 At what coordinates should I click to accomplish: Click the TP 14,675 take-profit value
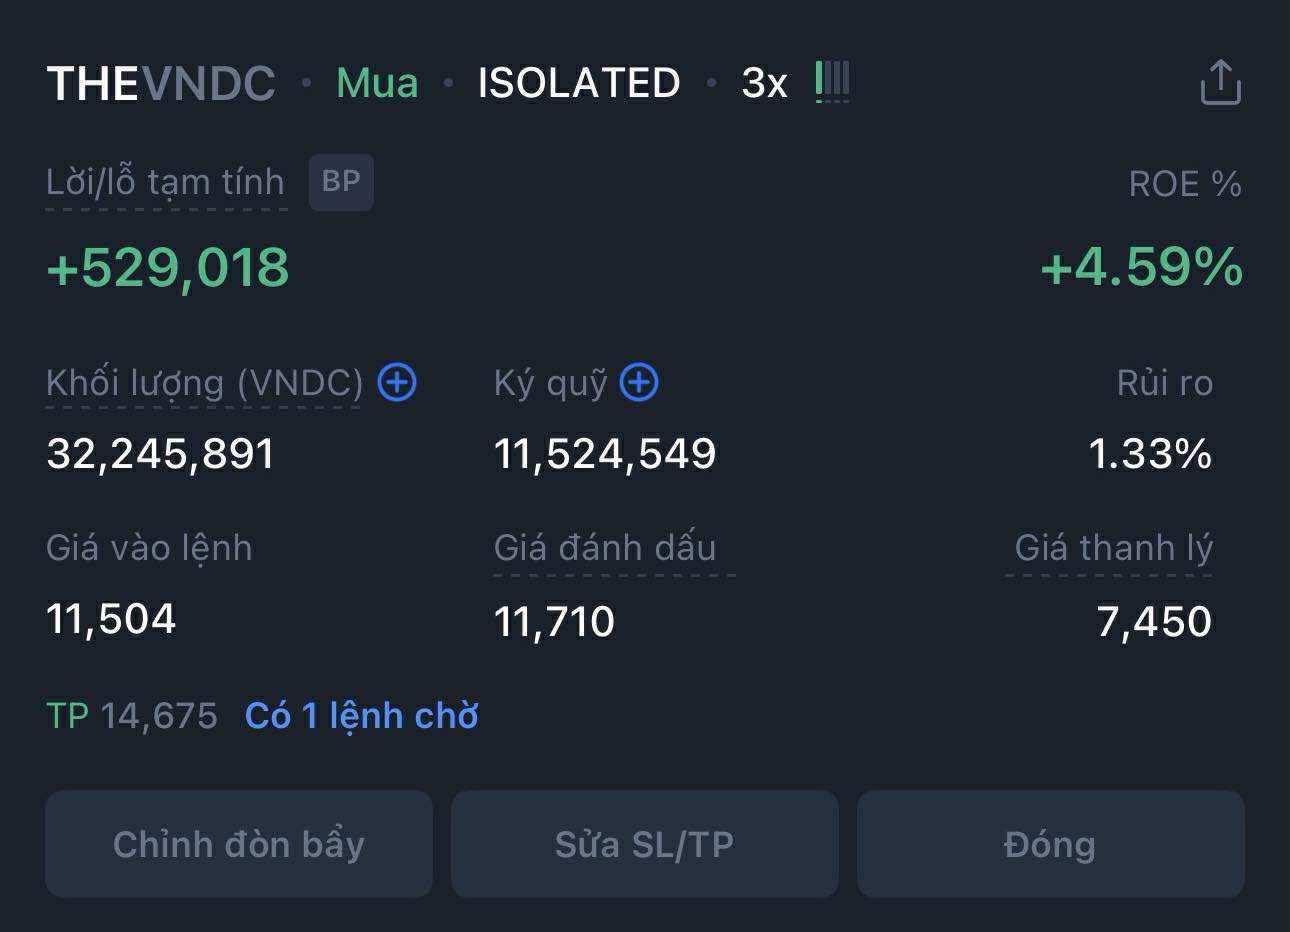point(132,716)
